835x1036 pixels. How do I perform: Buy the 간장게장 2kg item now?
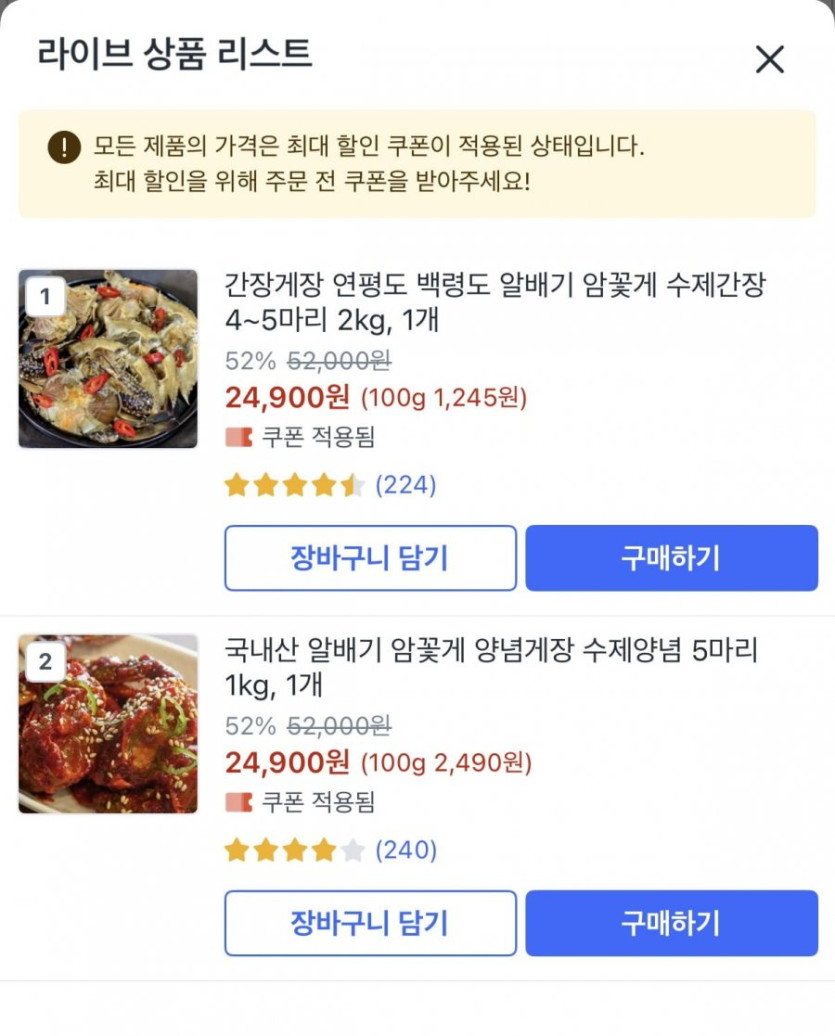[x=671, y=558]
